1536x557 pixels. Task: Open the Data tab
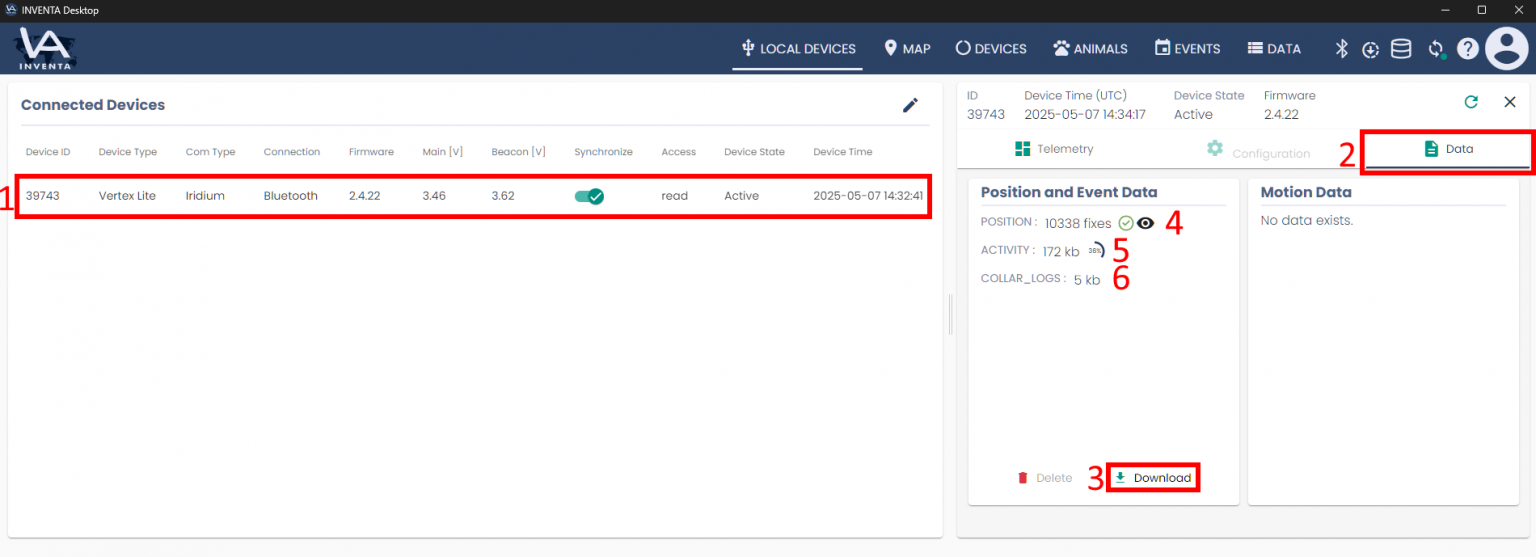coord(1448,149)
